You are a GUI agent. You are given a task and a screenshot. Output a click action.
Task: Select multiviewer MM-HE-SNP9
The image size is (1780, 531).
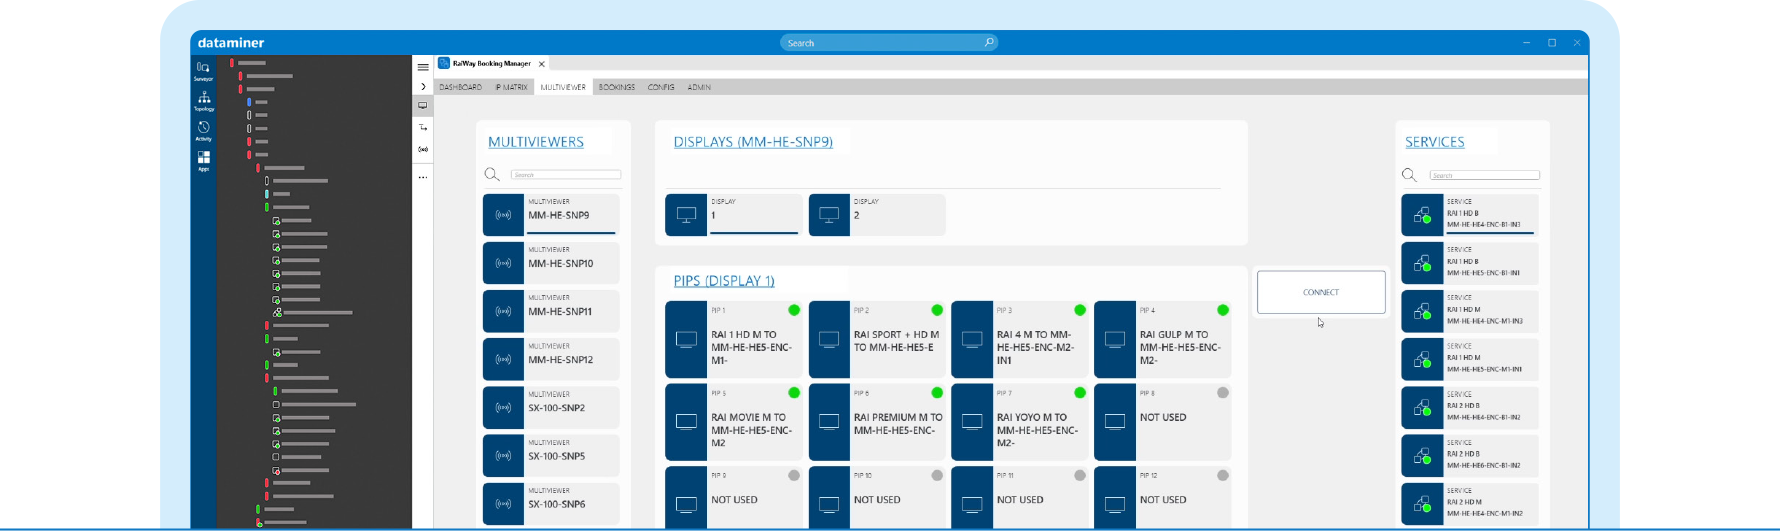(551, 215)
